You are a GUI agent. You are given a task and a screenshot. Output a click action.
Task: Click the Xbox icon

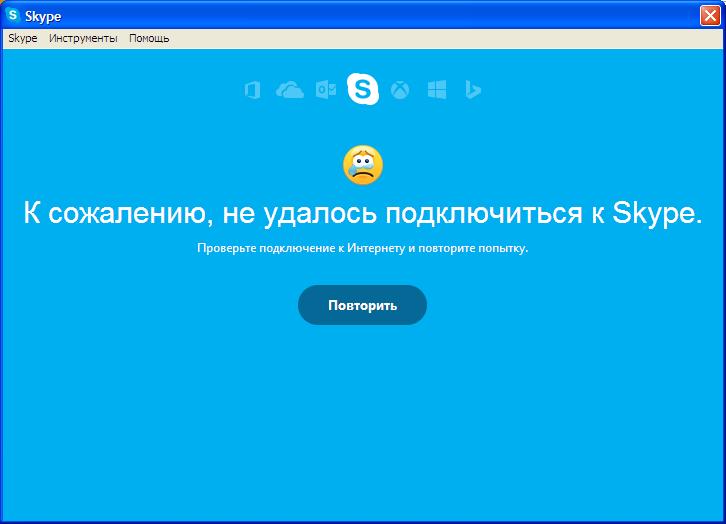point(400,90)
